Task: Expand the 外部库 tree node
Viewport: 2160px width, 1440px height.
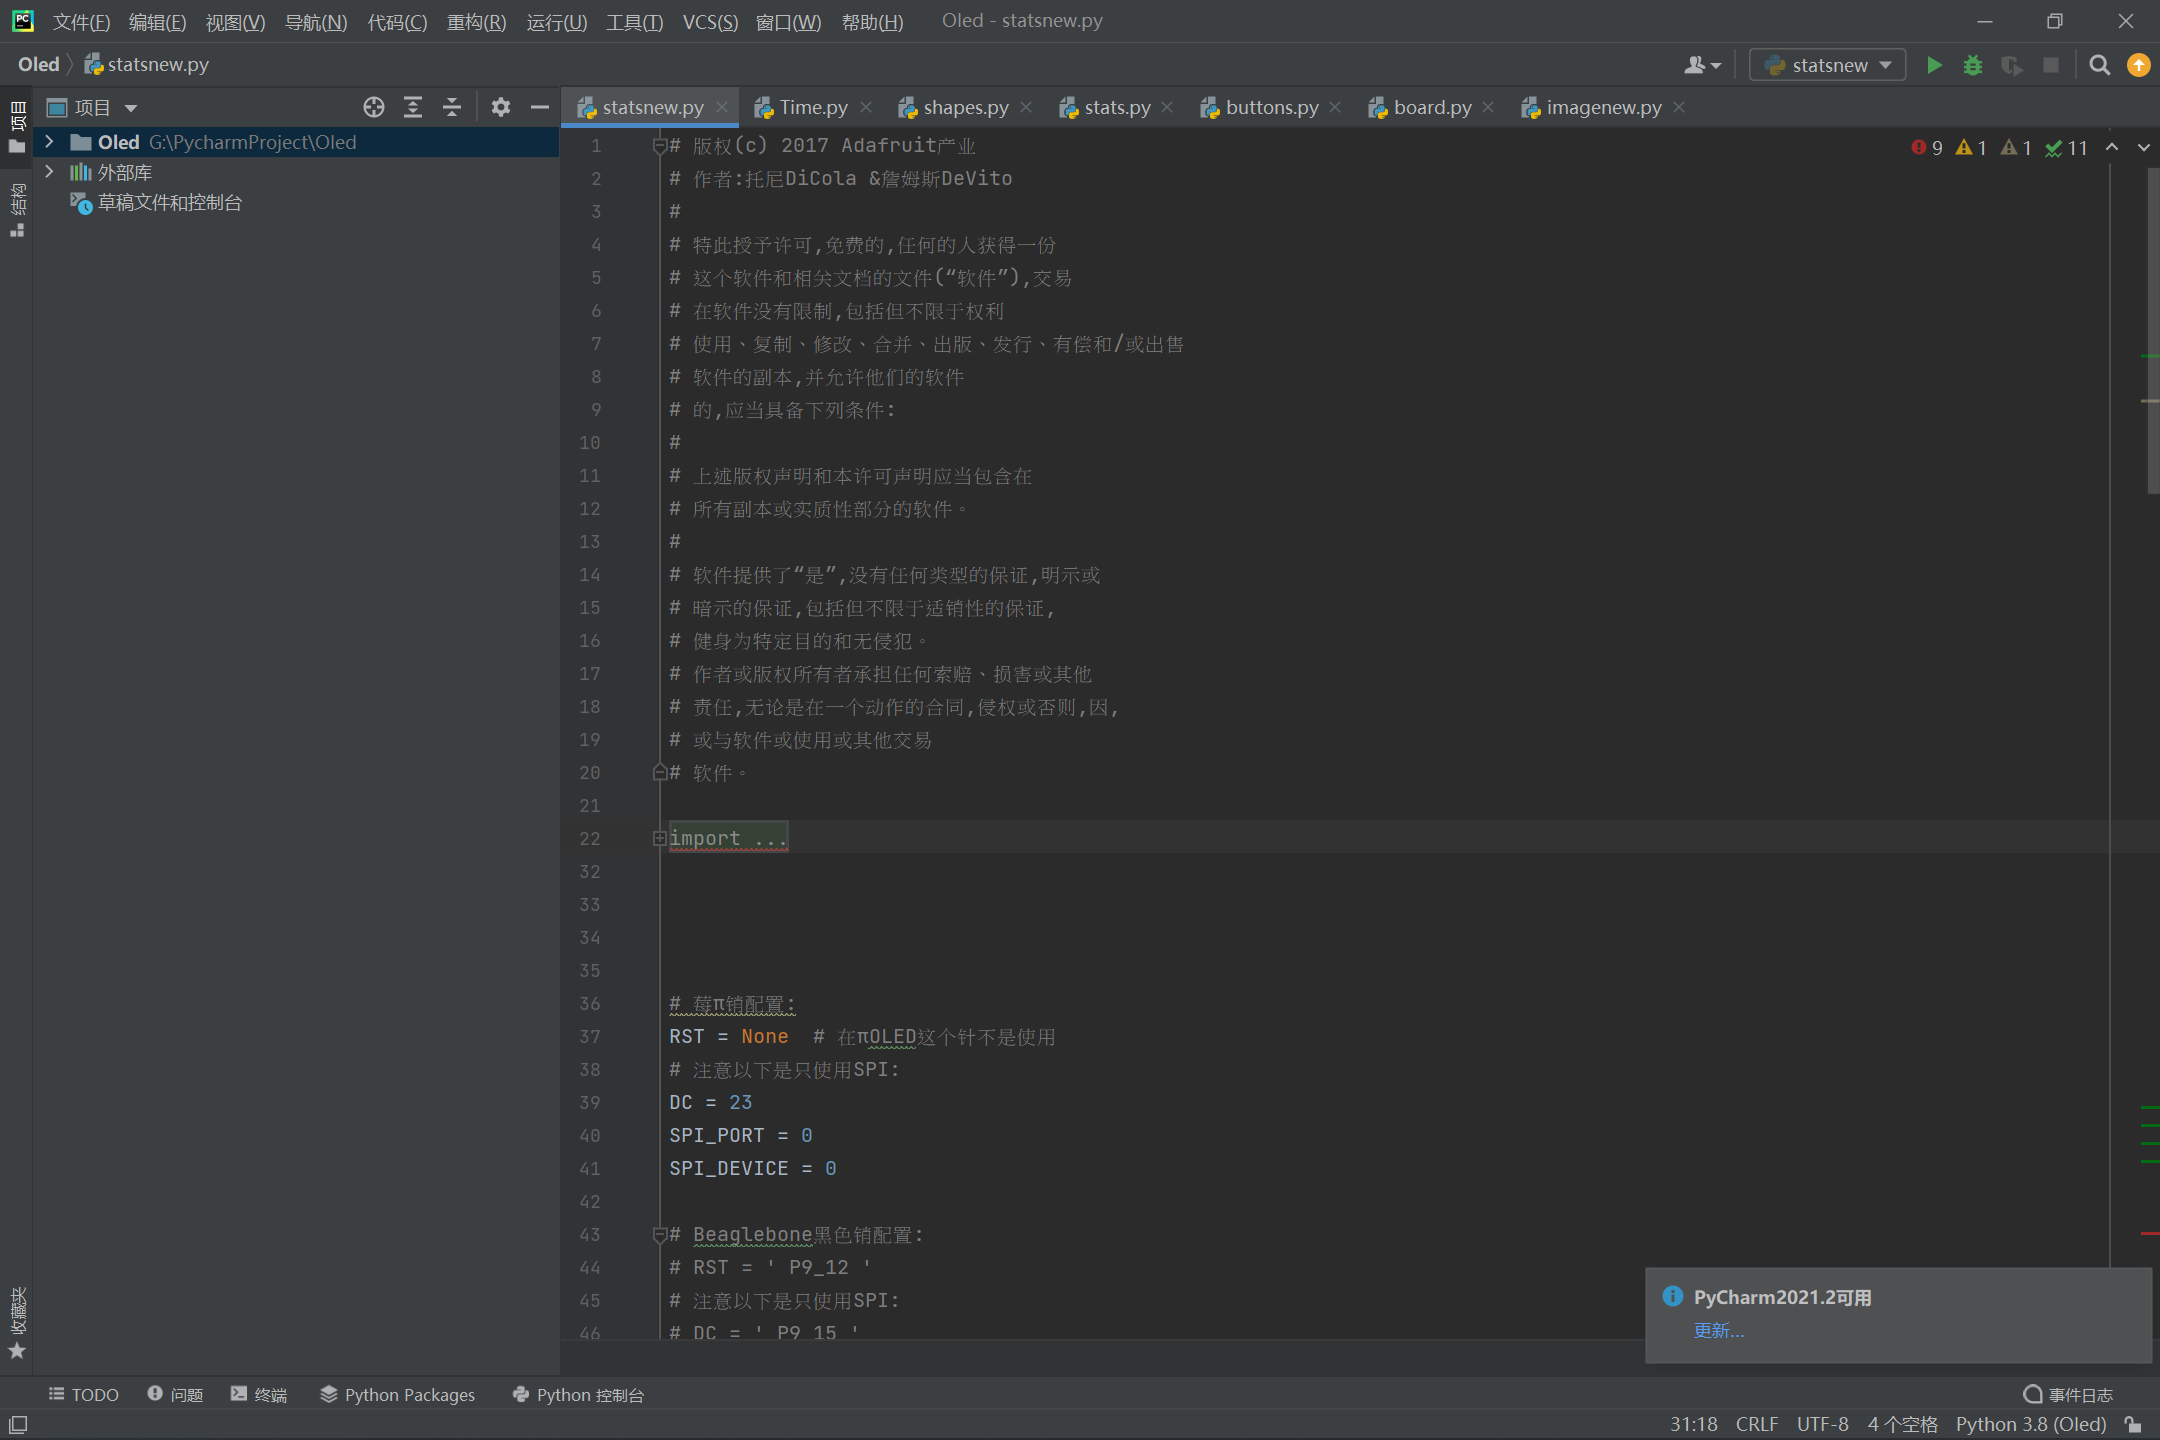Action: [x=49, y=172]
